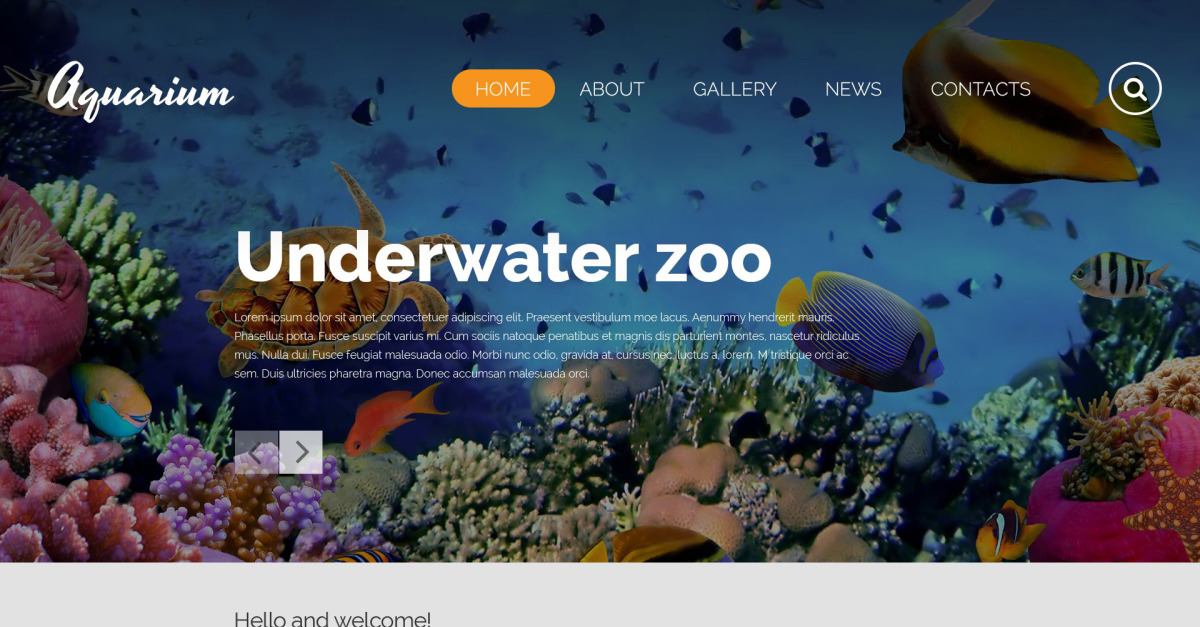
Task: Click the Hello and welcome heading
Action: 332,619
